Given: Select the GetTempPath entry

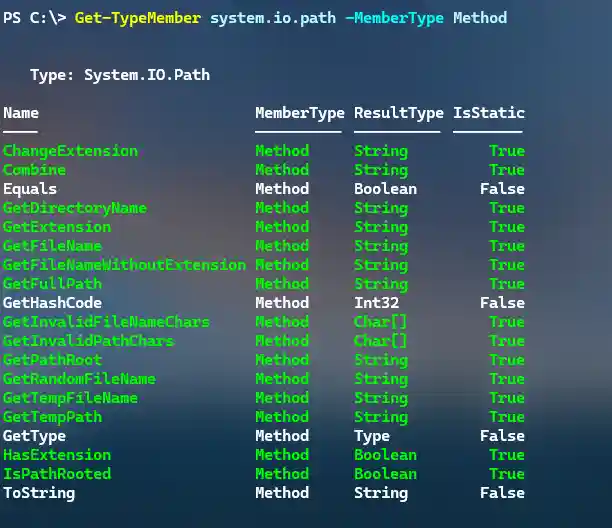Looking at the screenshot, I should tap(52, 417).
